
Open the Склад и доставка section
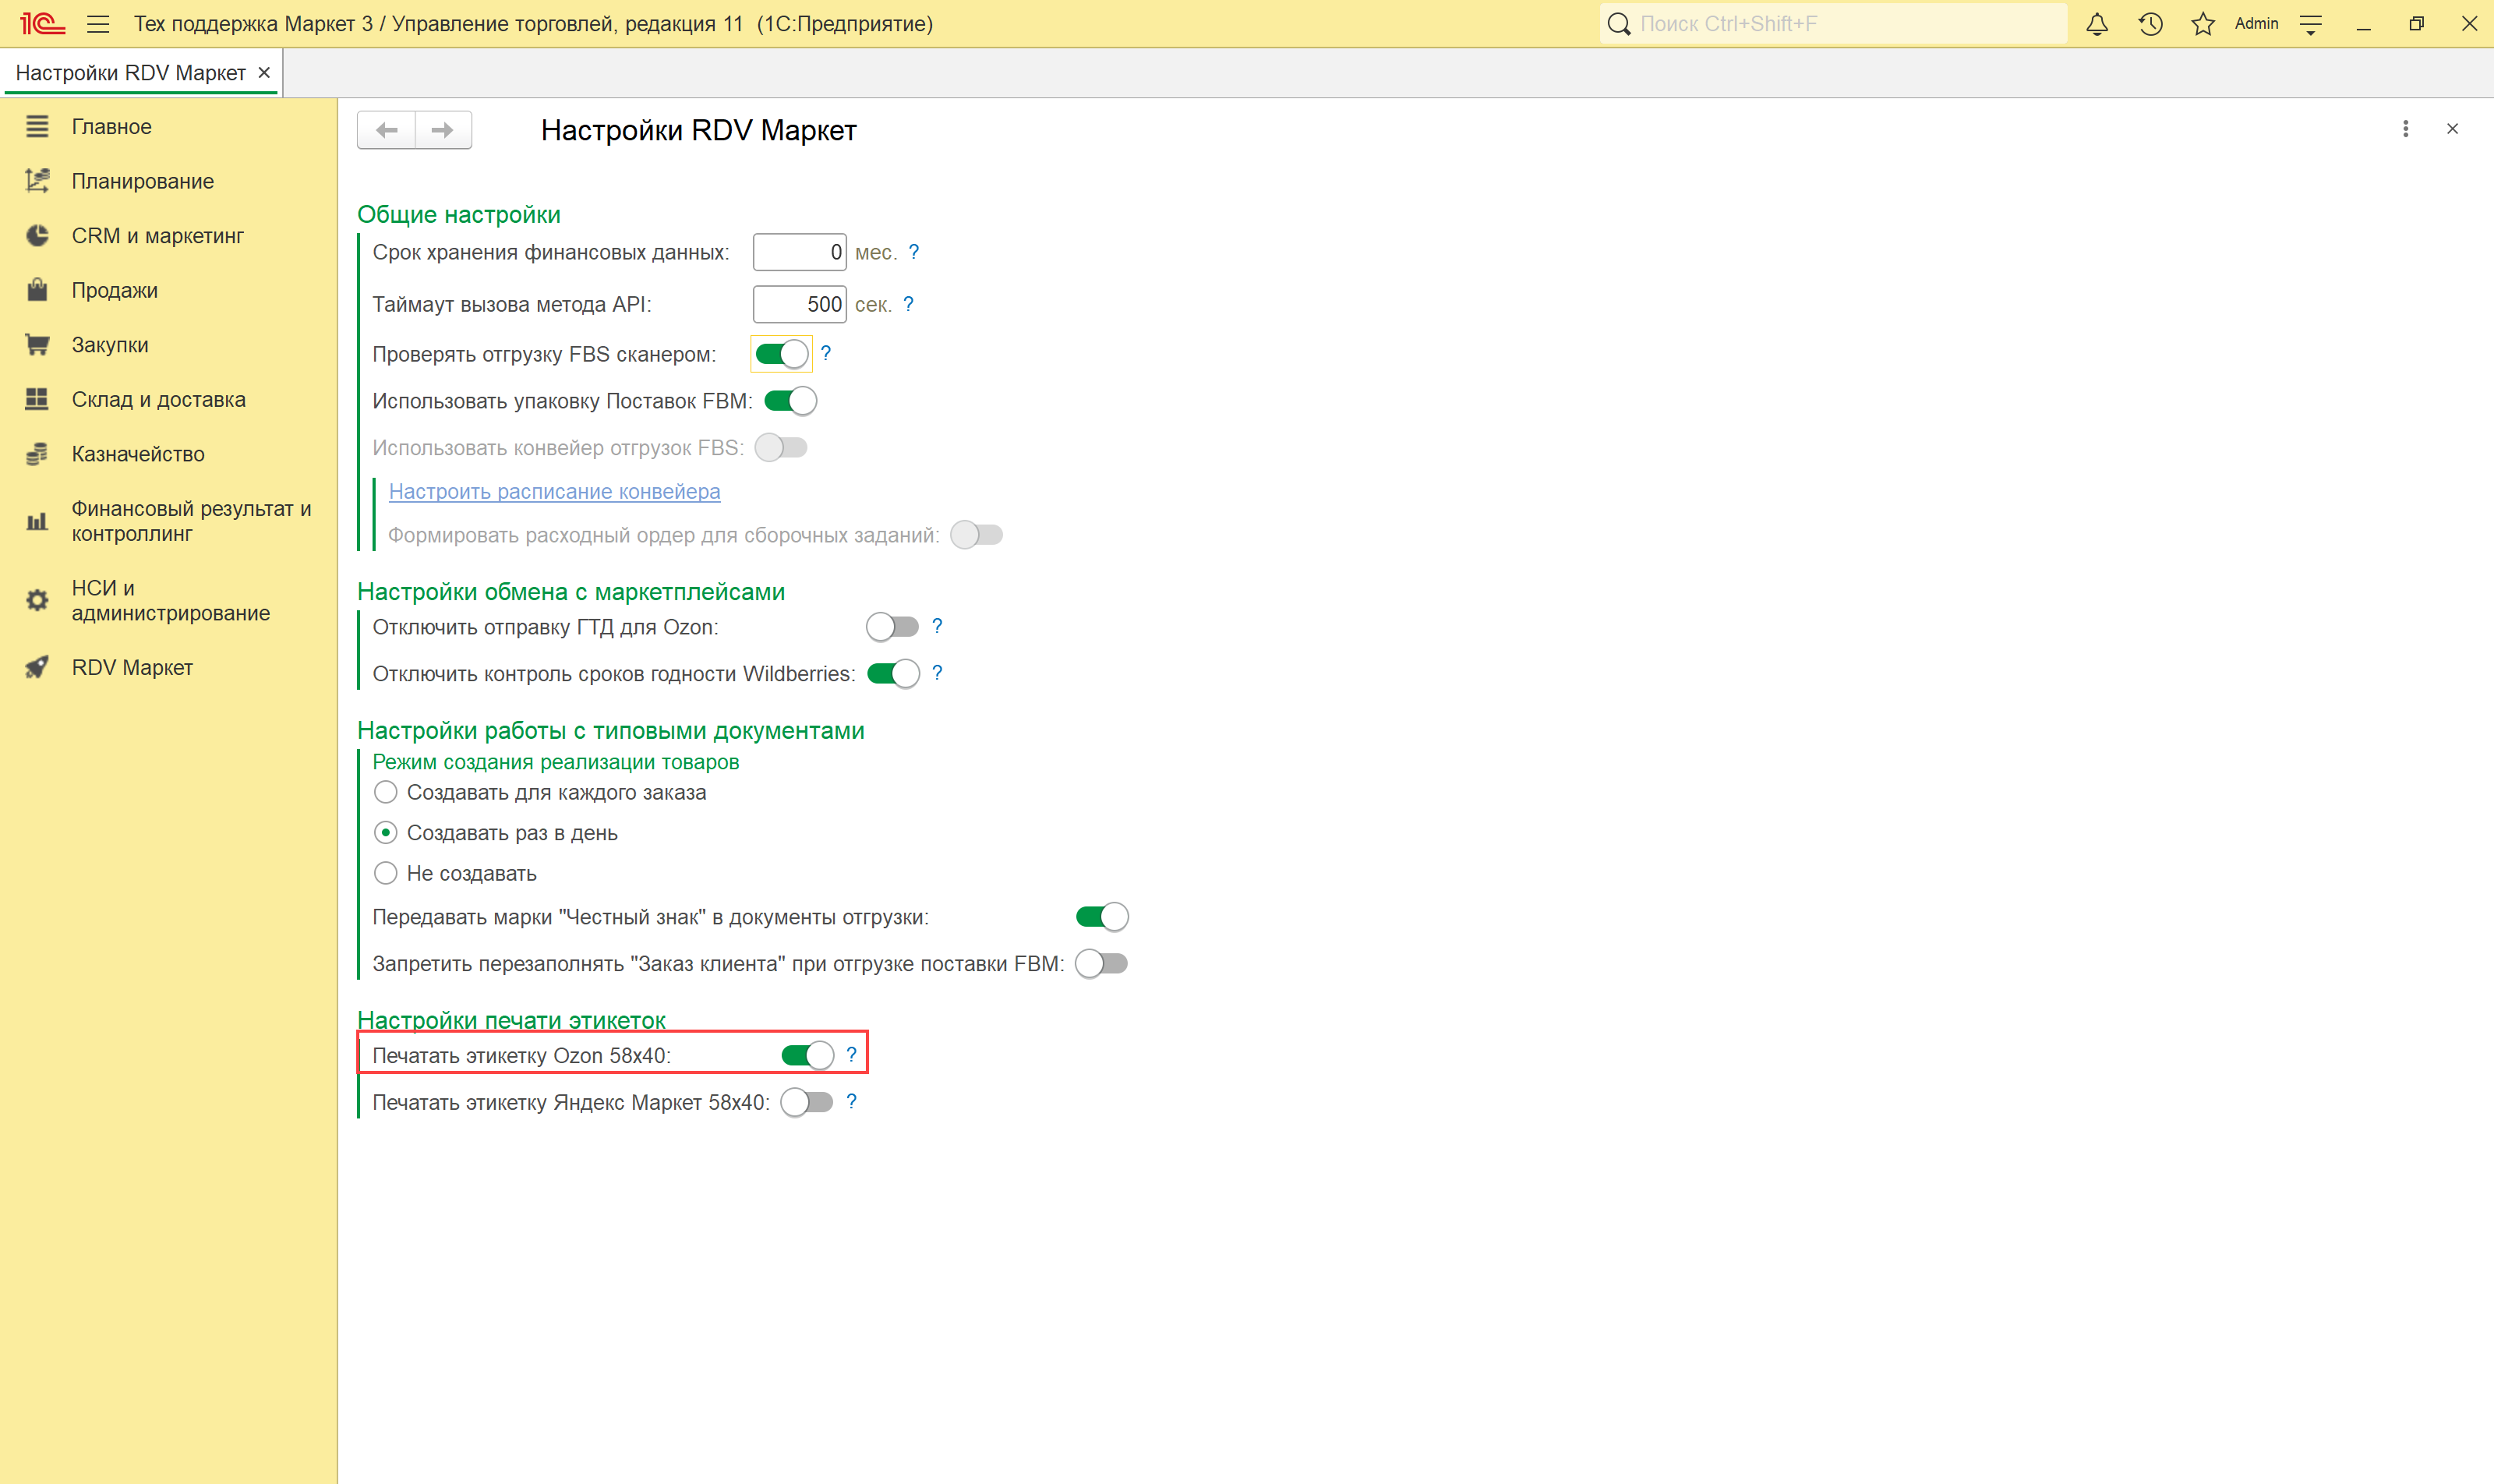[158, 399]
